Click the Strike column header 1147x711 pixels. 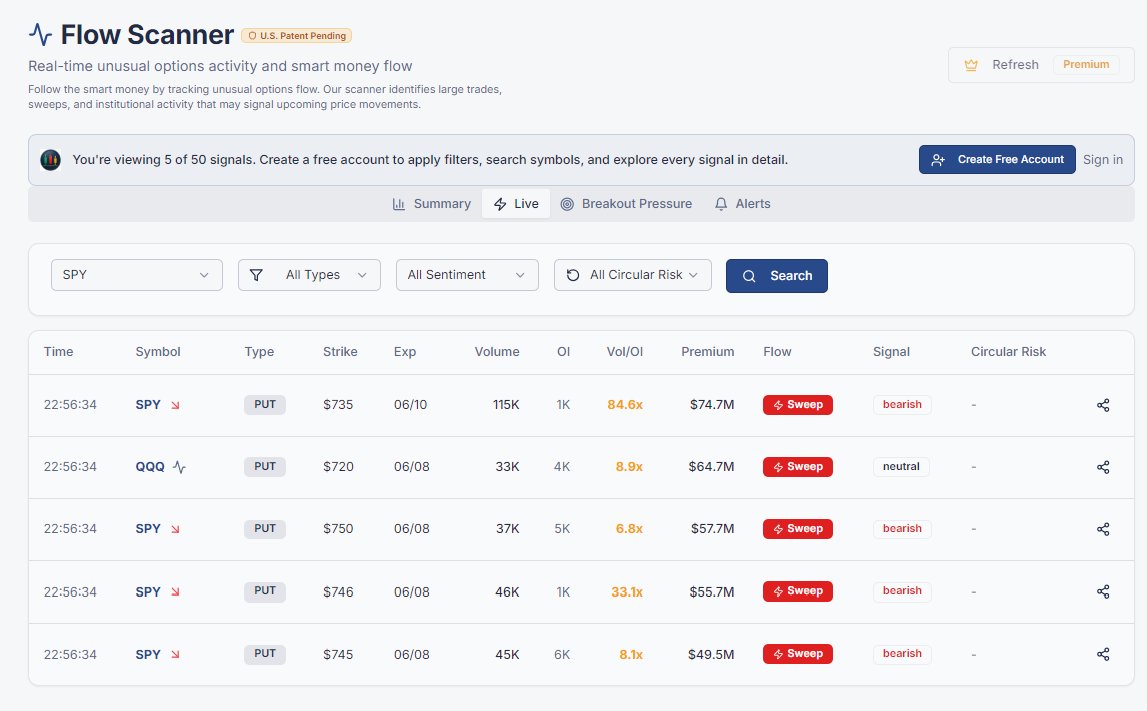pyautogui.click(x=340, y=352)
